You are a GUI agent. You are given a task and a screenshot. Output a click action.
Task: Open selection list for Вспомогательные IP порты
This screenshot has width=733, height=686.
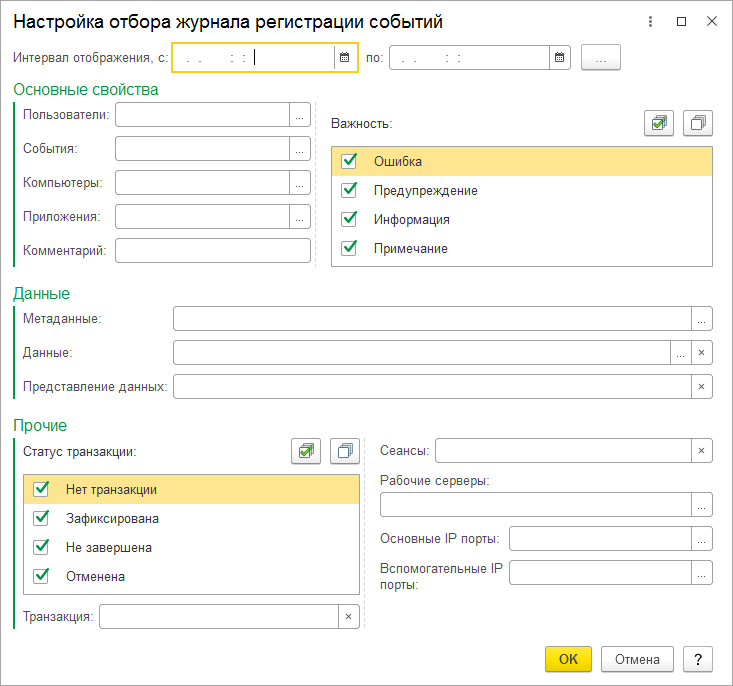pyautogui.click(x=701, y=573)
